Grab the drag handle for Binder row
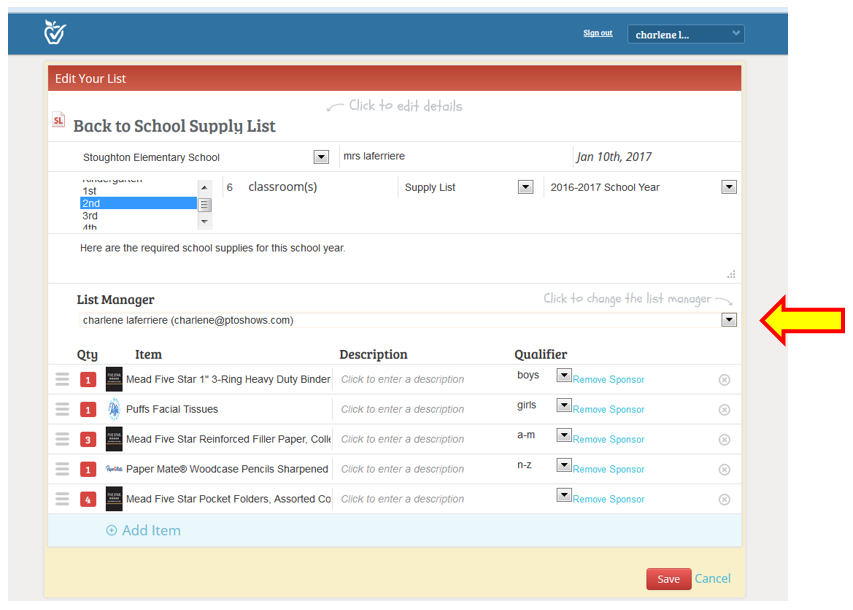Viewport: 853px width, 610px height. tap(63, 379)
